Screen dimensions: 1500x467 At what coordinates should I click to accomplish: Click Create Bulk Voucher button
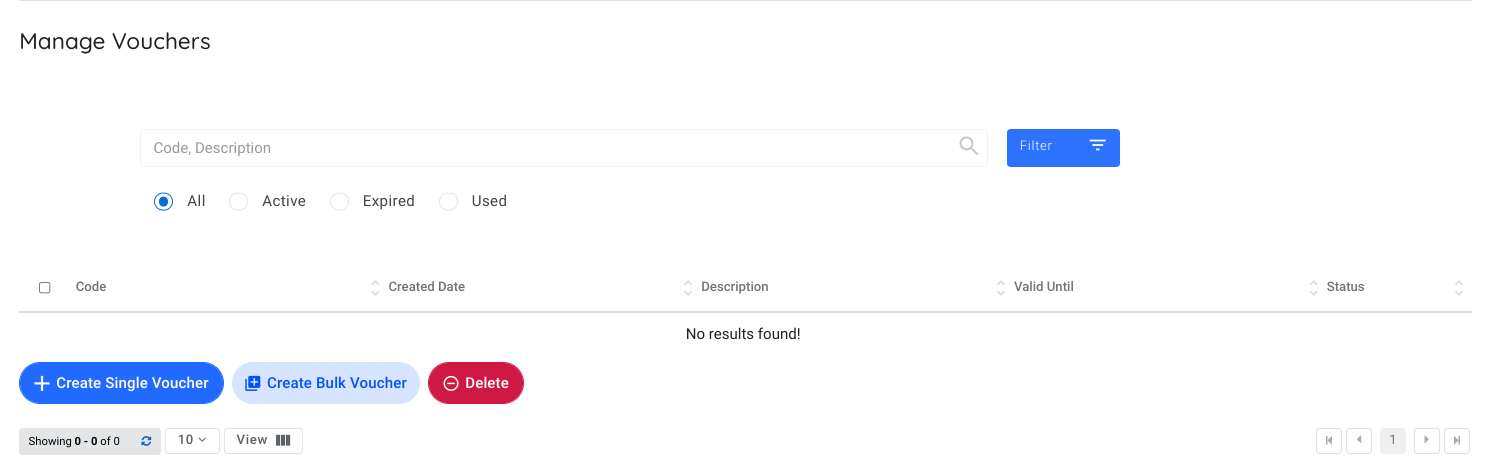click(326, 383)
